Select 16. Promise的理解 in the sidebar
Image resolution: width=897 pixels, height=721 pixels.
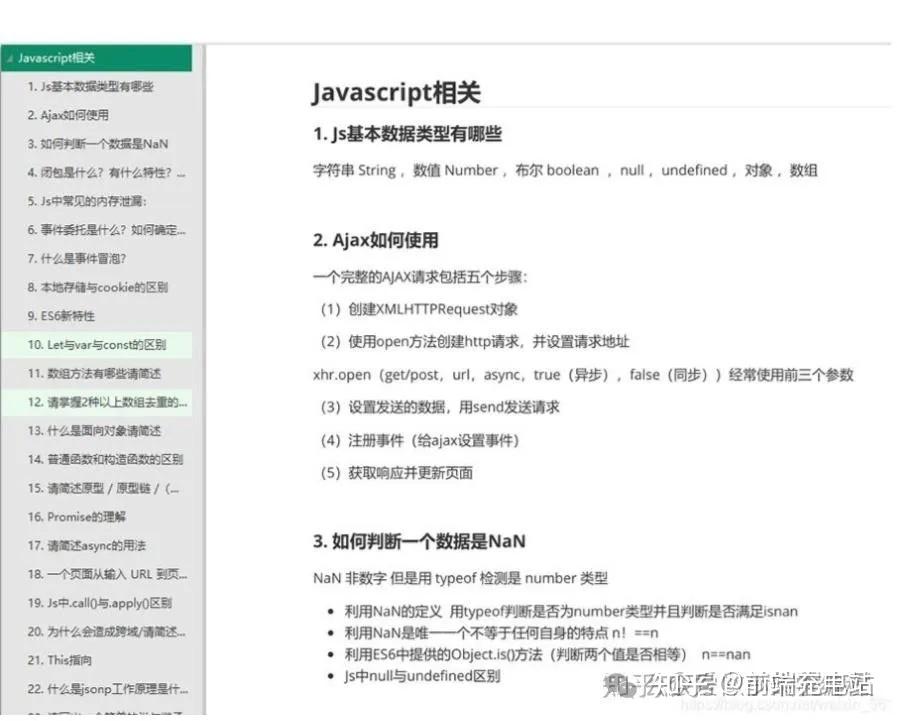tap(82, 516)
